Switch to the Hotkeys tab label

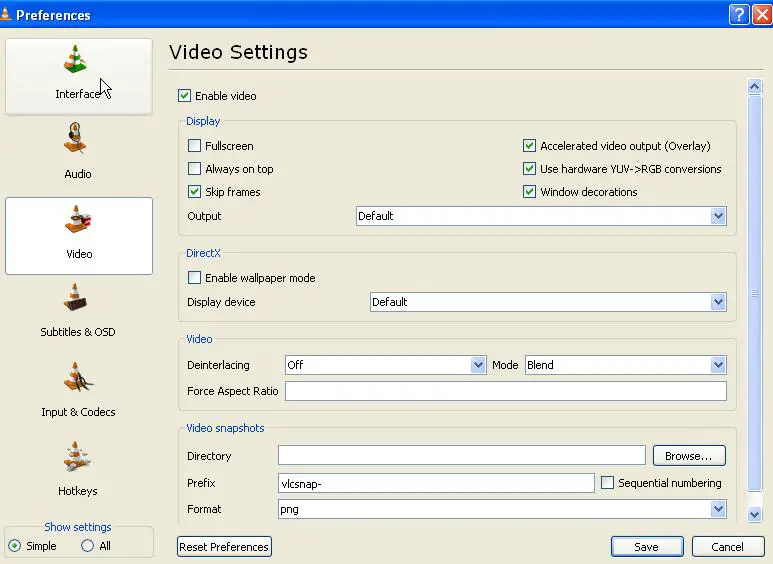[x=77, y=491]
